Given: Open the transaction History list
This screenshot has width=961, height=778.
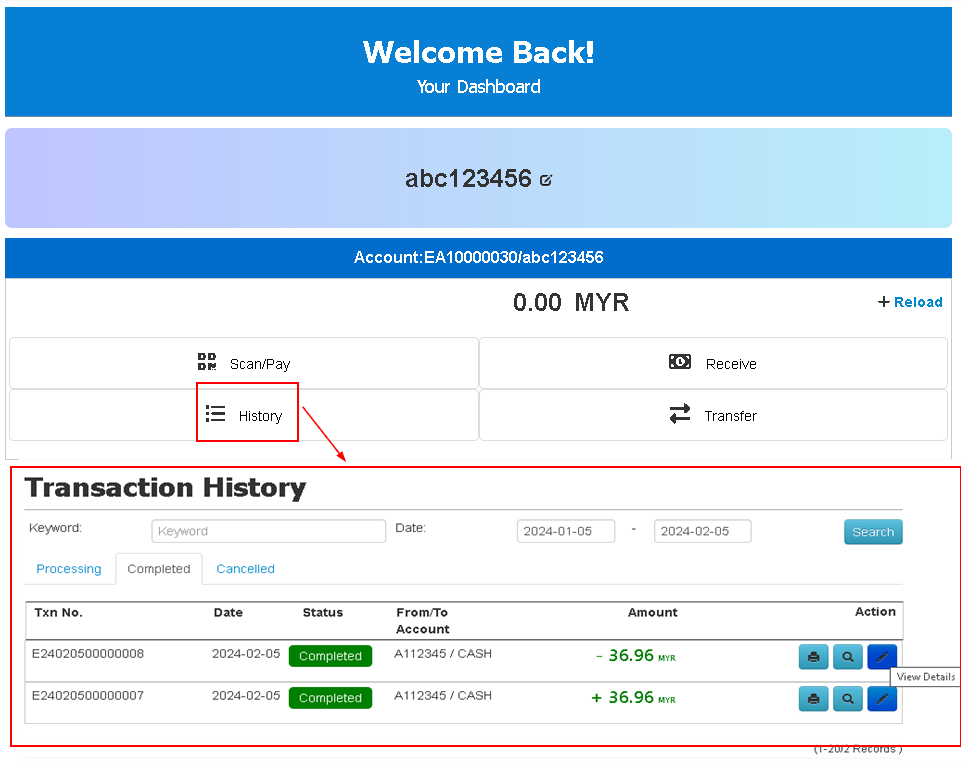Looking at the screenshot, I should click(245, 415).
